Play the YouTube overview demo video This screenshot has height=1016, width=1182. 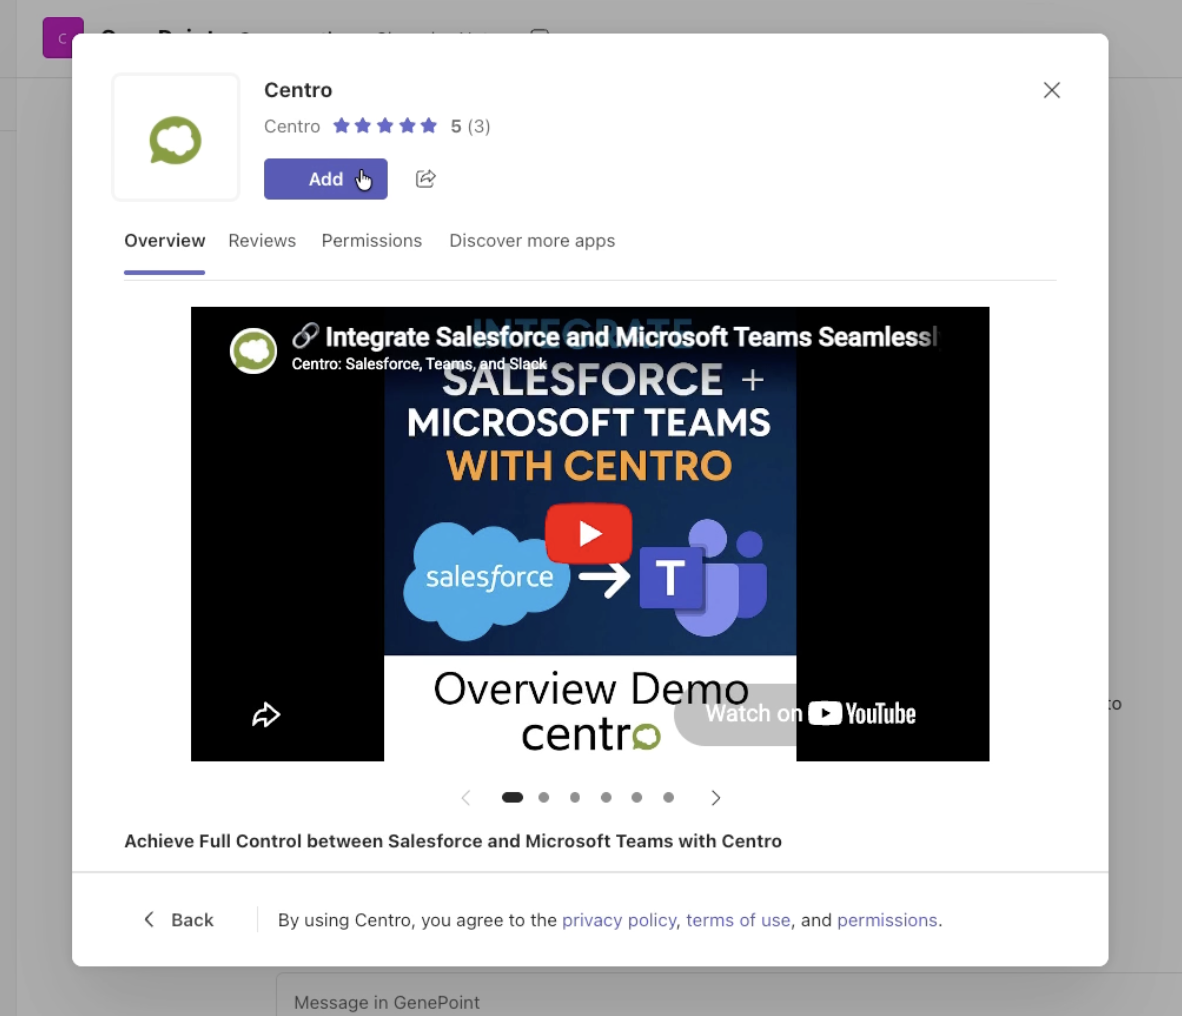click(x=589, y=533)
